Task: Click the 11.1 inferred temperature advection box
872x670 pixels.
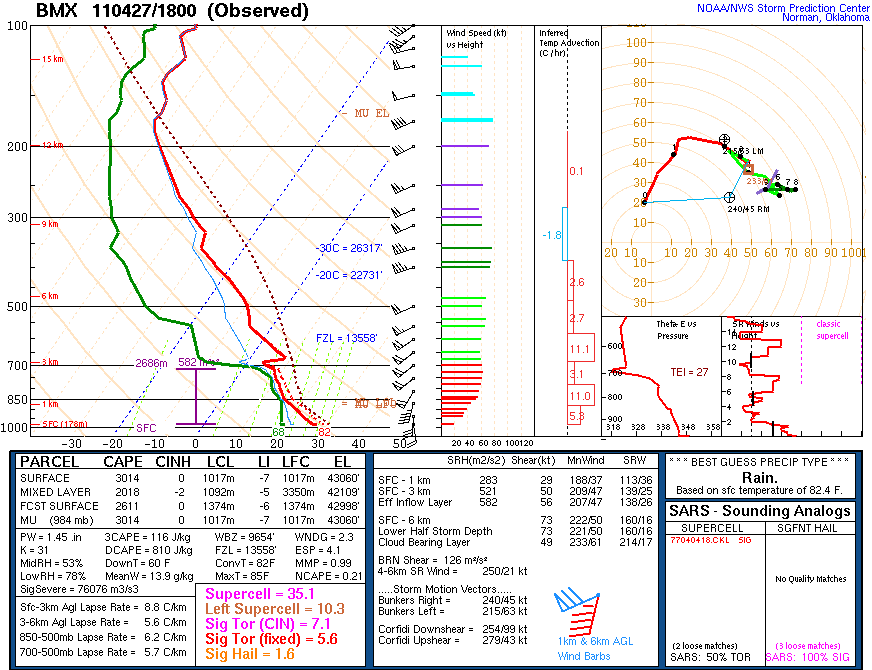Action: coord(580,349)
